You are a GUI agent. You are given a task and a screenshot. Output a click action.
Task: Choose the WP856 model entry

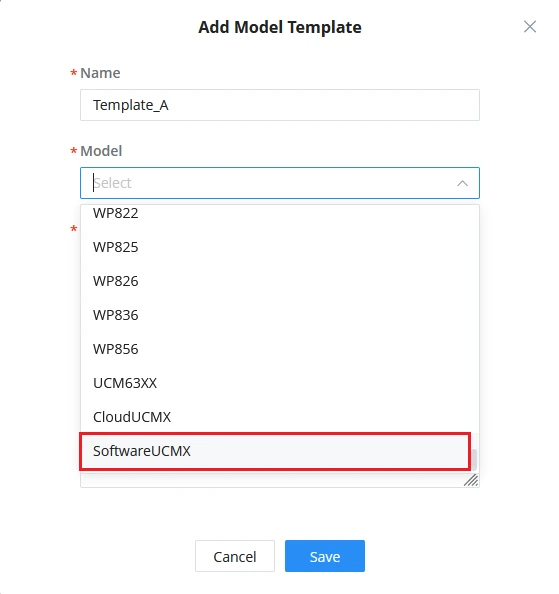click(x=280, y=349)
